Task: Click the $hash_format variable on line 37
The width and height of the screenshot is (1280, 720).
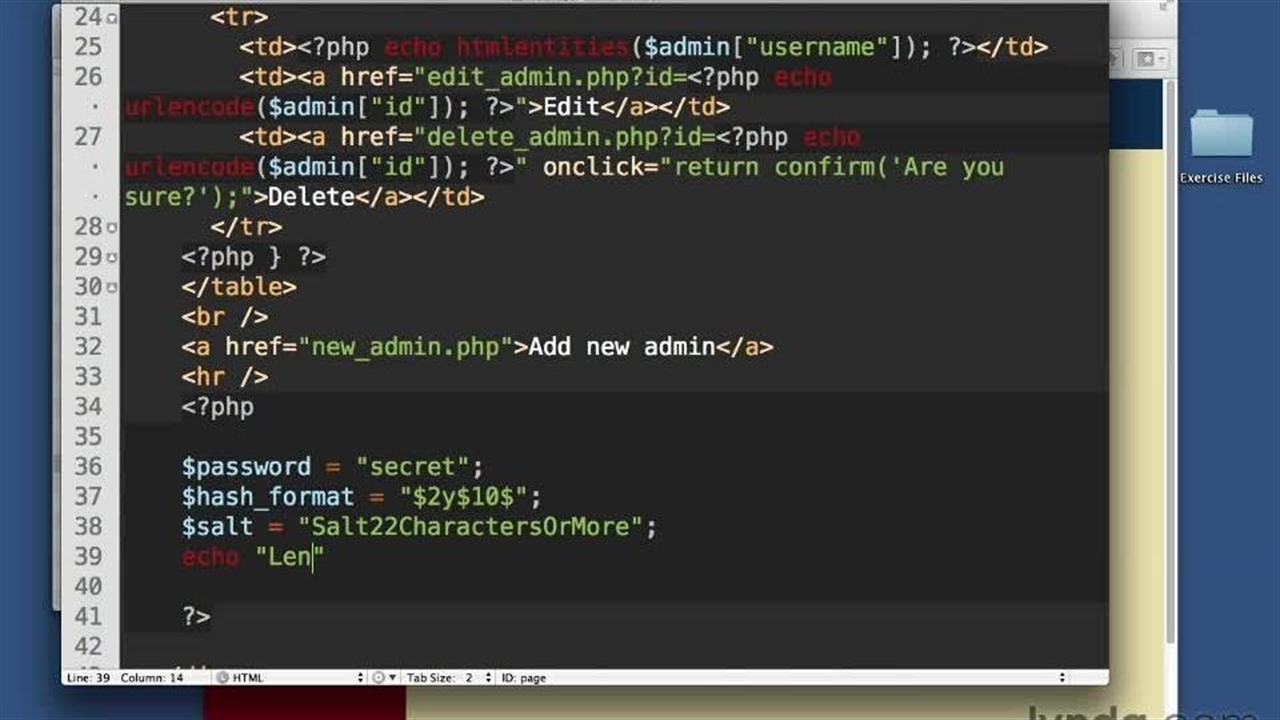Action: click(267, 497)
